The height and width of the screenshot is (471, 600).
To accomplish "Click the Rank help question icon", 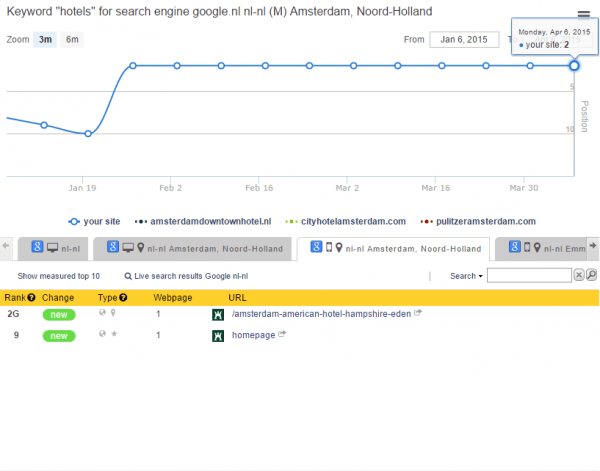I will 32,297.
